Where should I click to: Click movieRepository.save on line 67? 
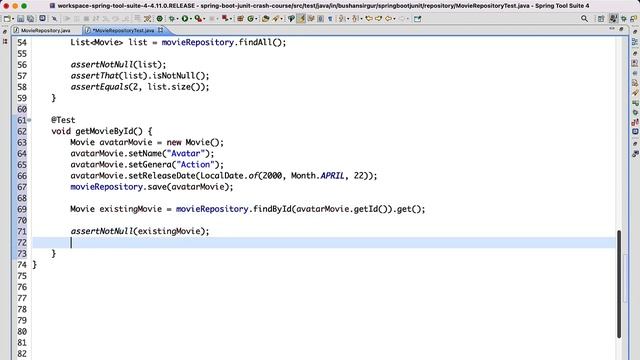[119, 187]
